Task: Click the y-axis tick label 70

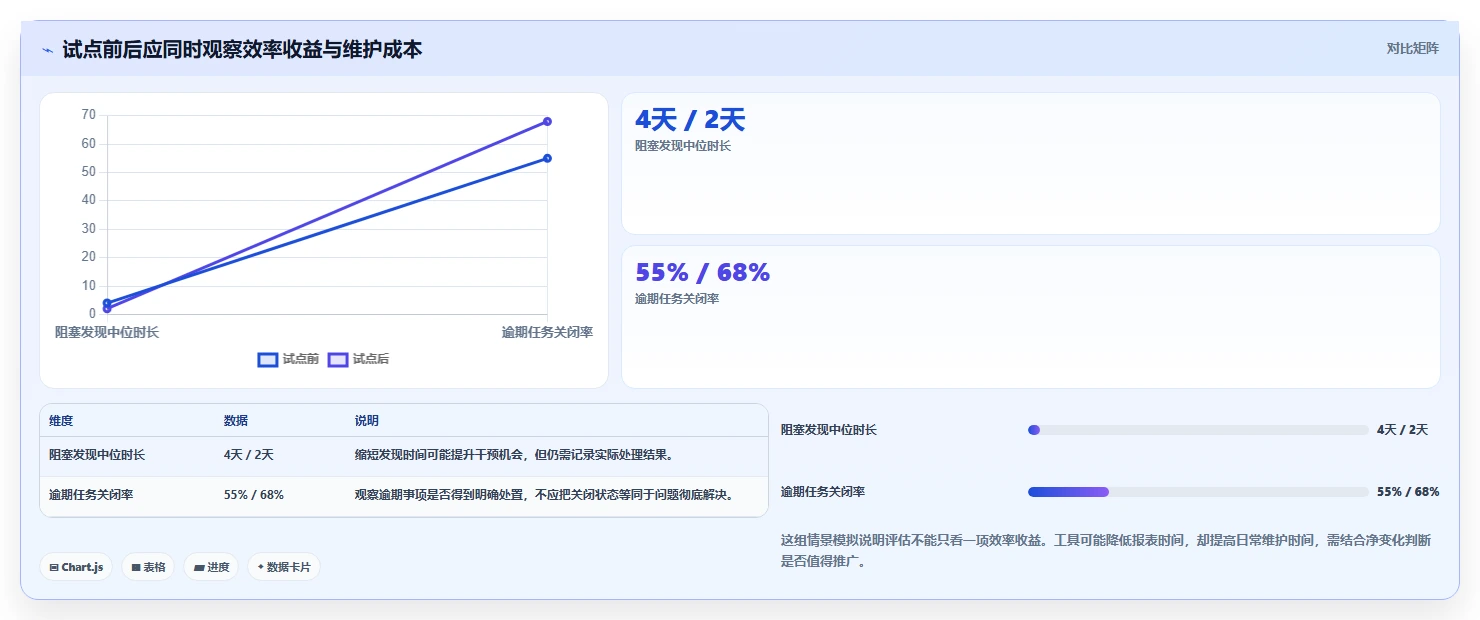Action: pyautogui.click(x=89, y=115)
